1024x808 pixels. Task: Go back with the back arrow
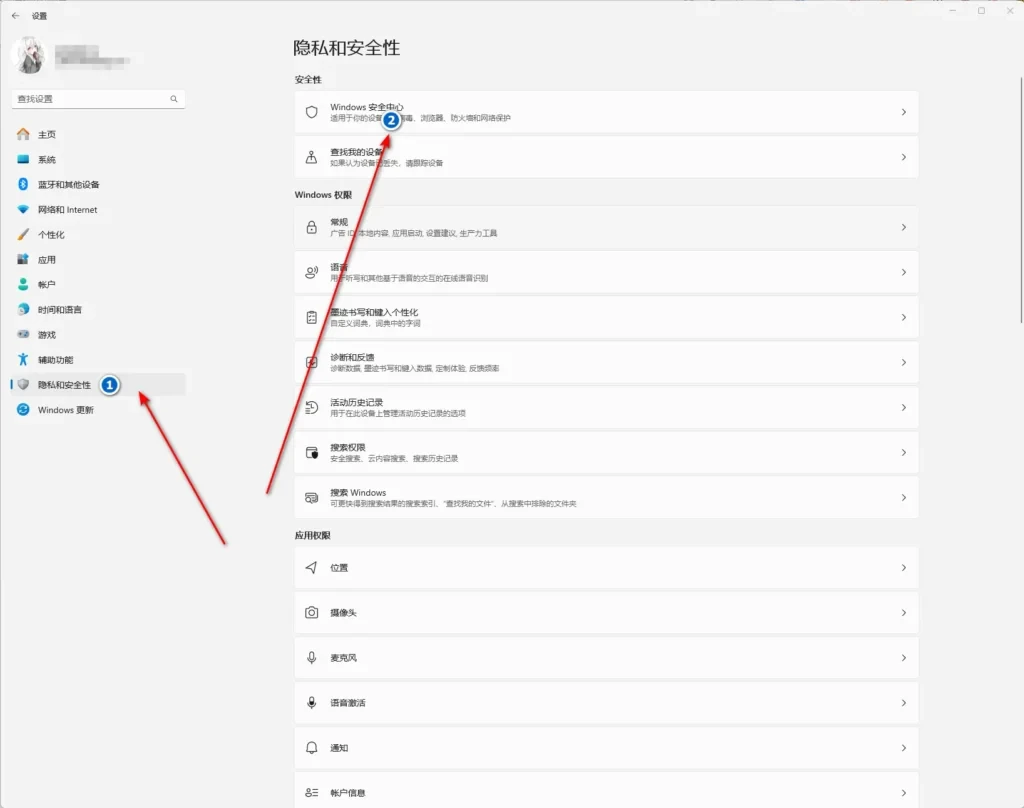(16, 16)
